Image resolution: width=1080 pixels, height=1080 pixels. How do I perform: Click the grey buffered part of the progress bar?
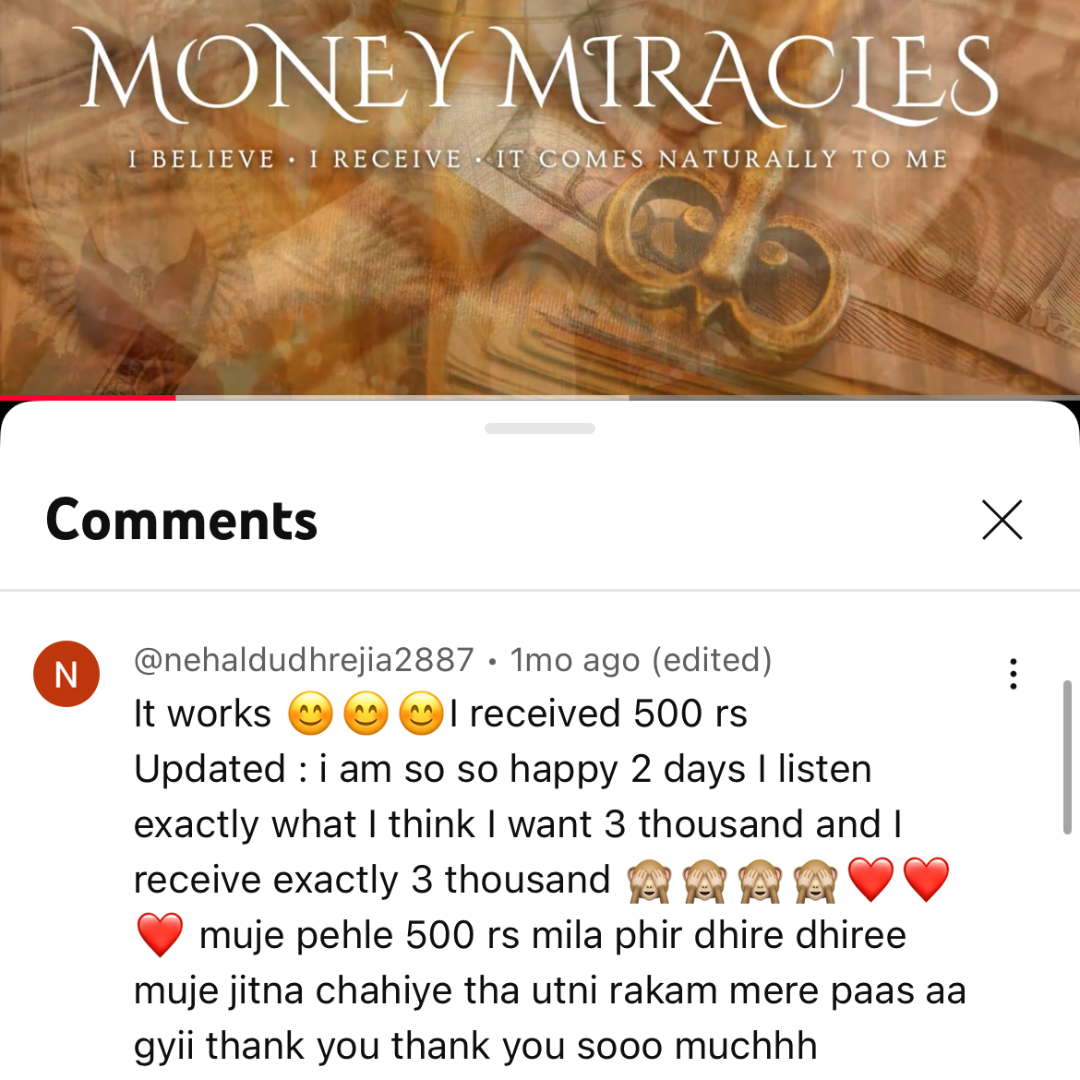pyautogui.click(x=402, y=397)
